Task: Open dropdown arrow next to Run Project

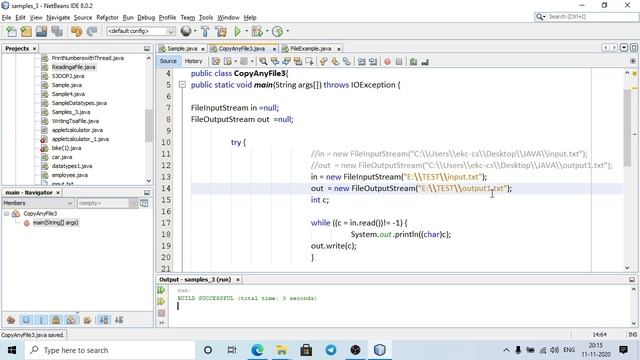Action: click(247, 31)
